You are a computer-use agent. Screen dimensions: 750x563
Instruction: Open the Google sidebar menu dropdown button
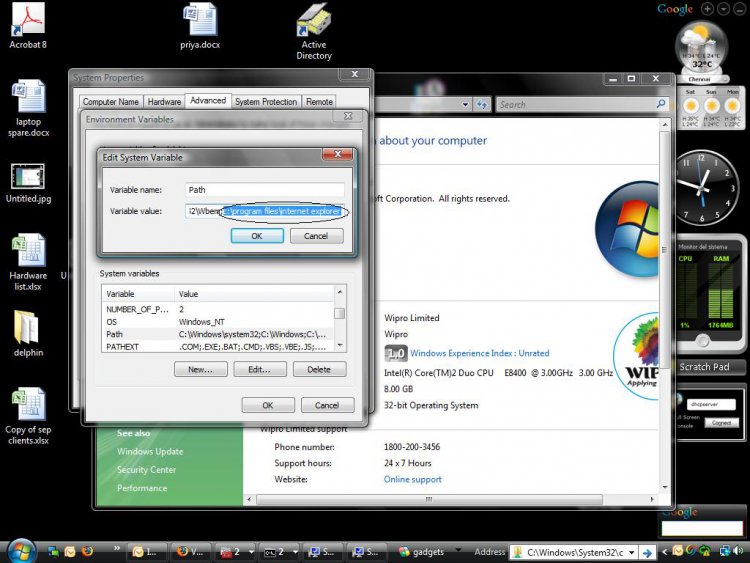[x=723, y=9]
